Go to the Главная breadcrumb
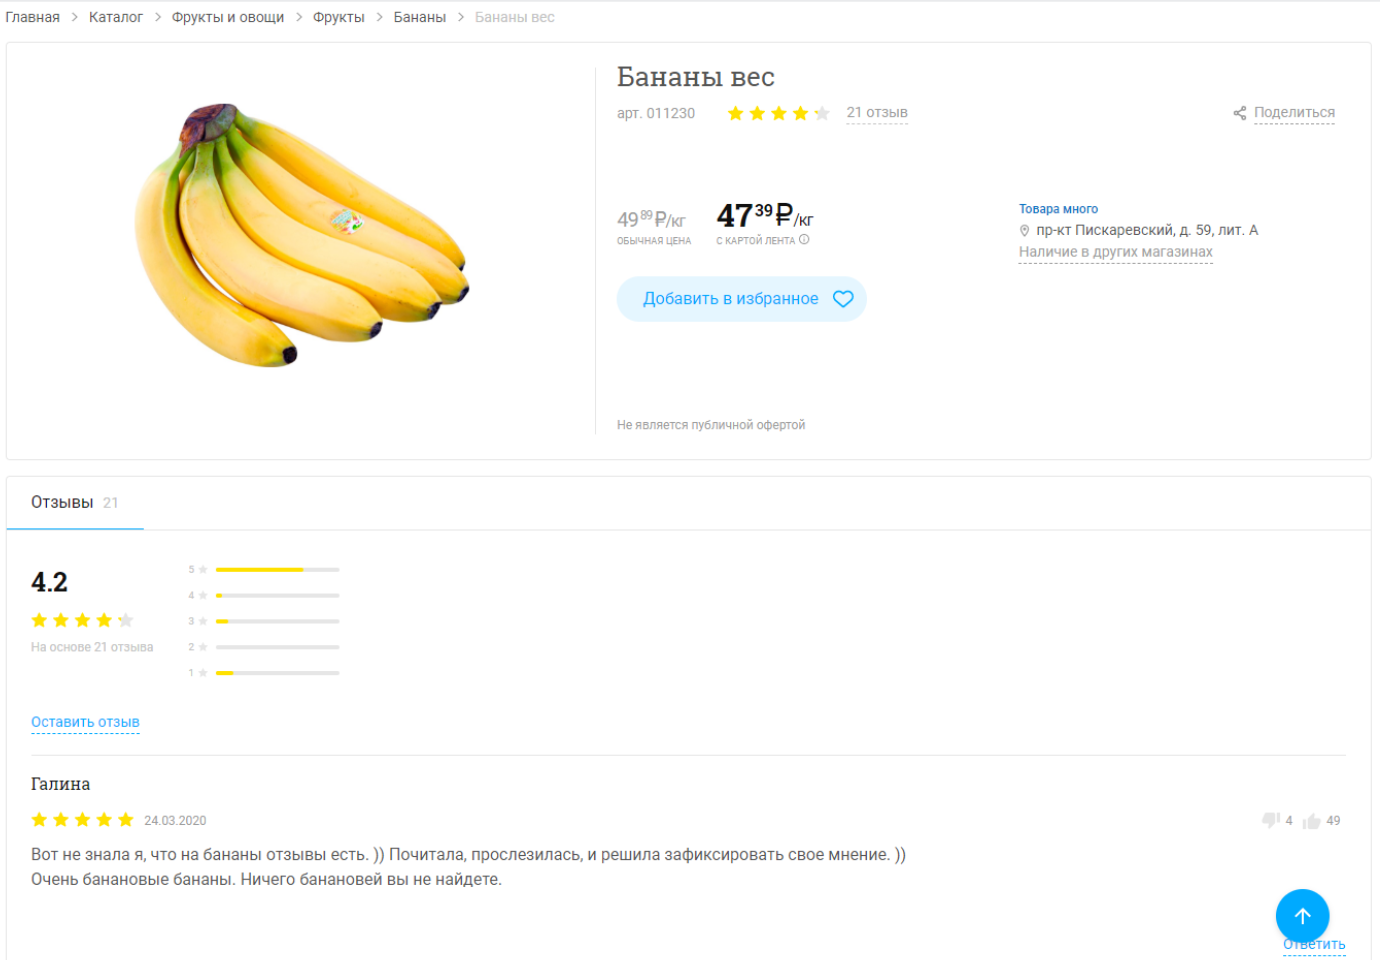Viewport: 1380px width, 960px height. point(33,17)
